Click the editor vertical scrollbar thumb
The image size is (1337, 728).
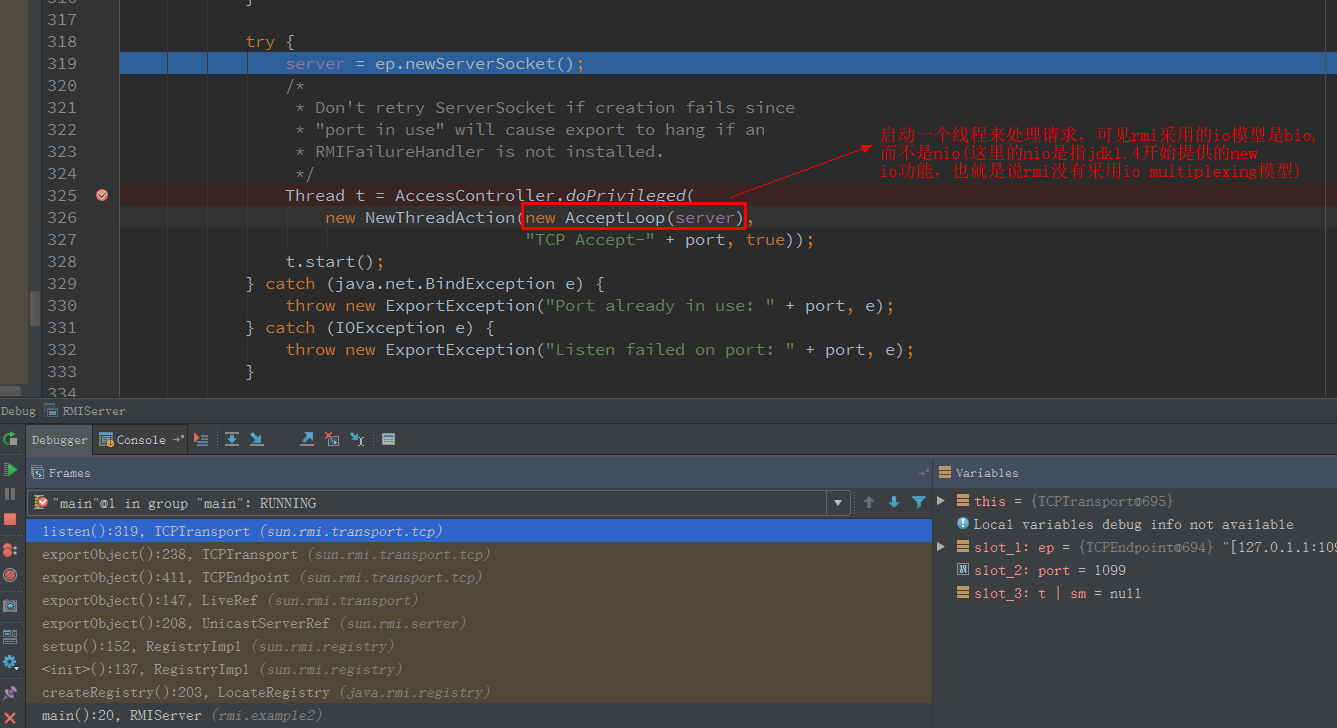35,308
